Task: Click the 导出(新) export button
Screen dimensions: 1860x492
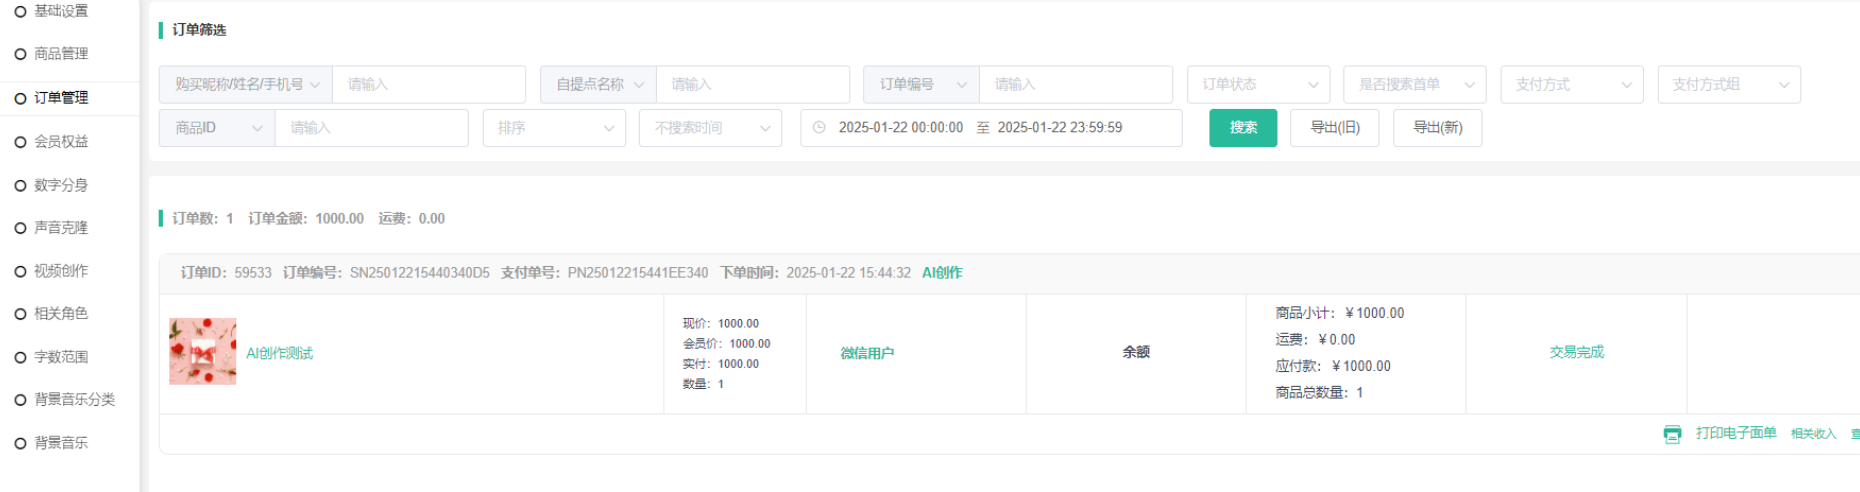Action: point(1437,128)
